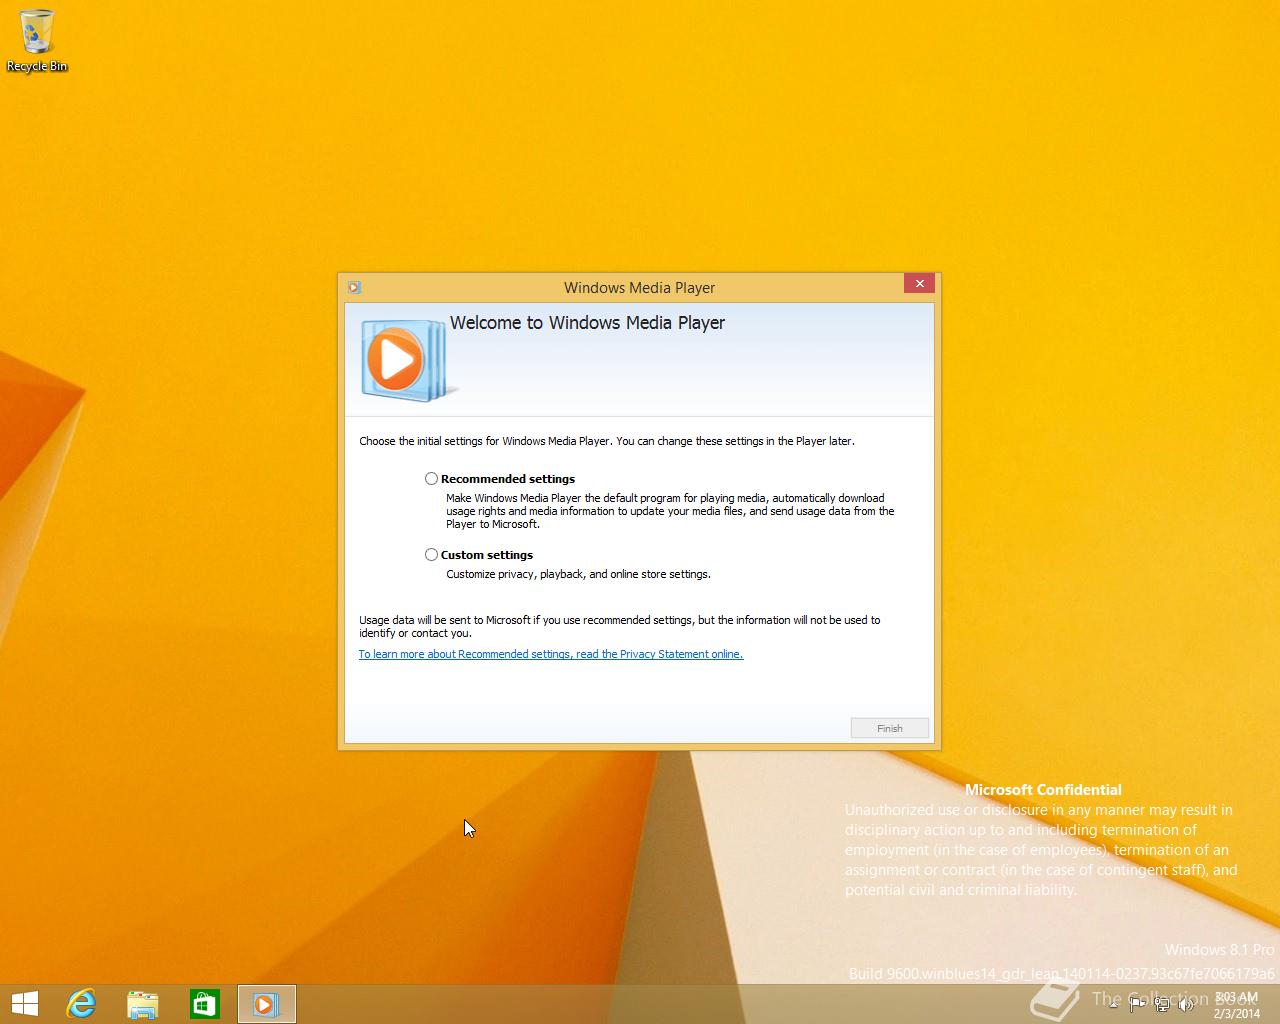This screenshot has height=1024, width=1280.
Task: Click the network tray icon
Action: [x=1162, y=1004]
